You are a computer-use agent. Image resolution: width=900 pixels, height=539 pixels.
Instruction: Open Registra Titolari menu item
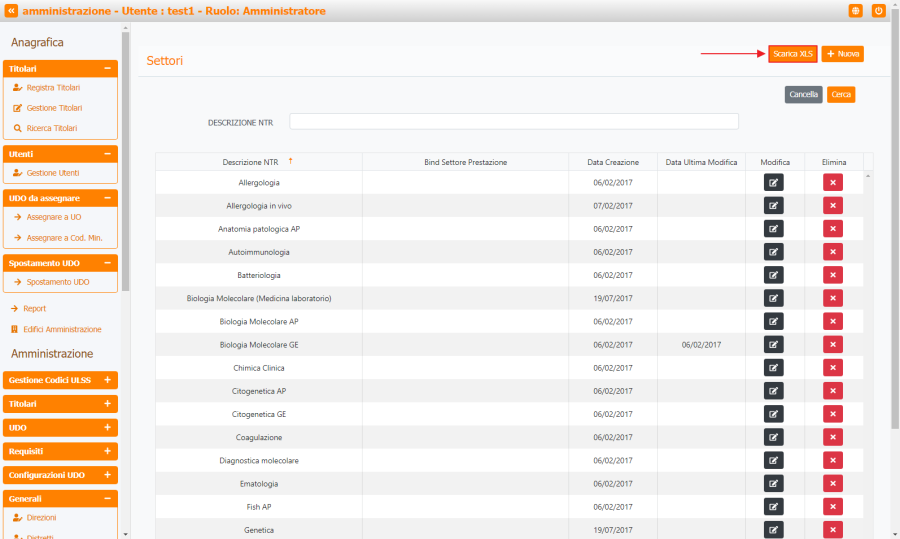pos(53,88)
